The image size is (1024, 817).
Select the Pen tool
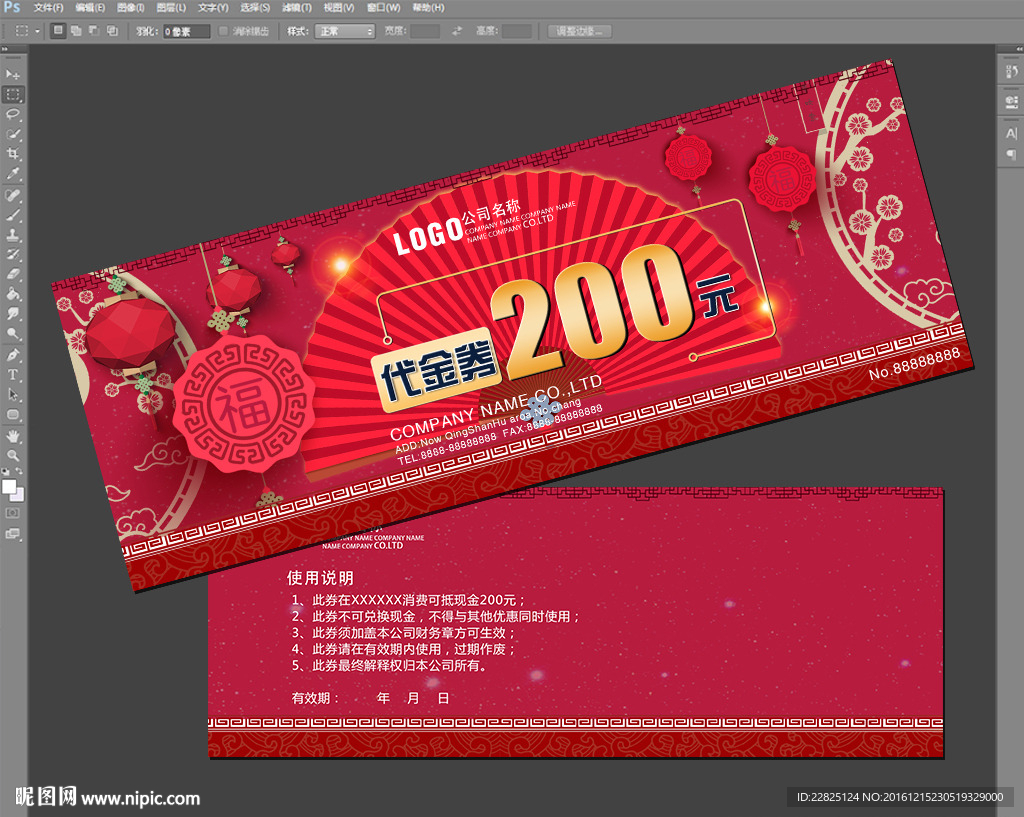(12, 355)
